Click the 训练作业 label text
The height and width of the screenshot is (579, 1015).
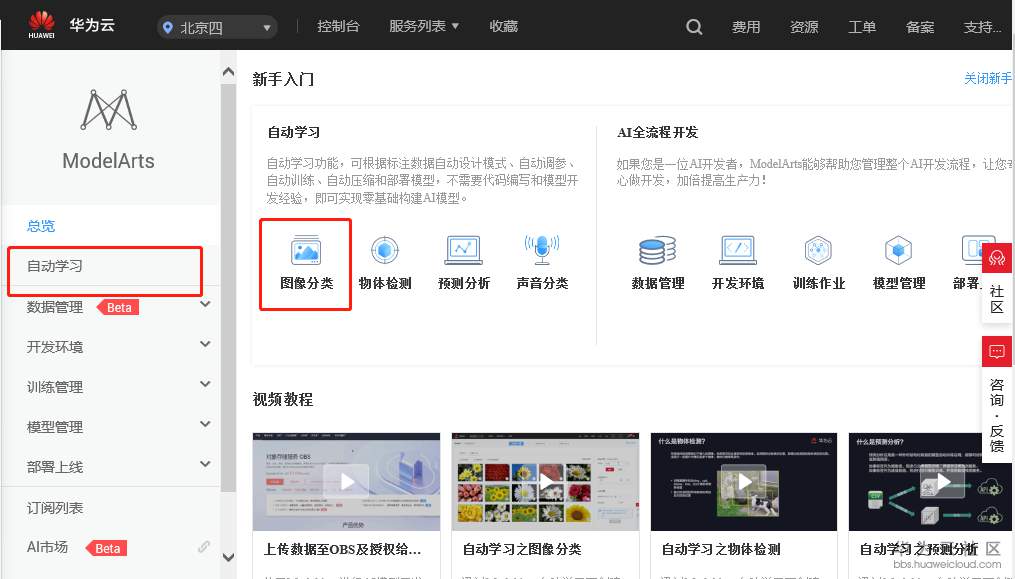click(819, 283)
